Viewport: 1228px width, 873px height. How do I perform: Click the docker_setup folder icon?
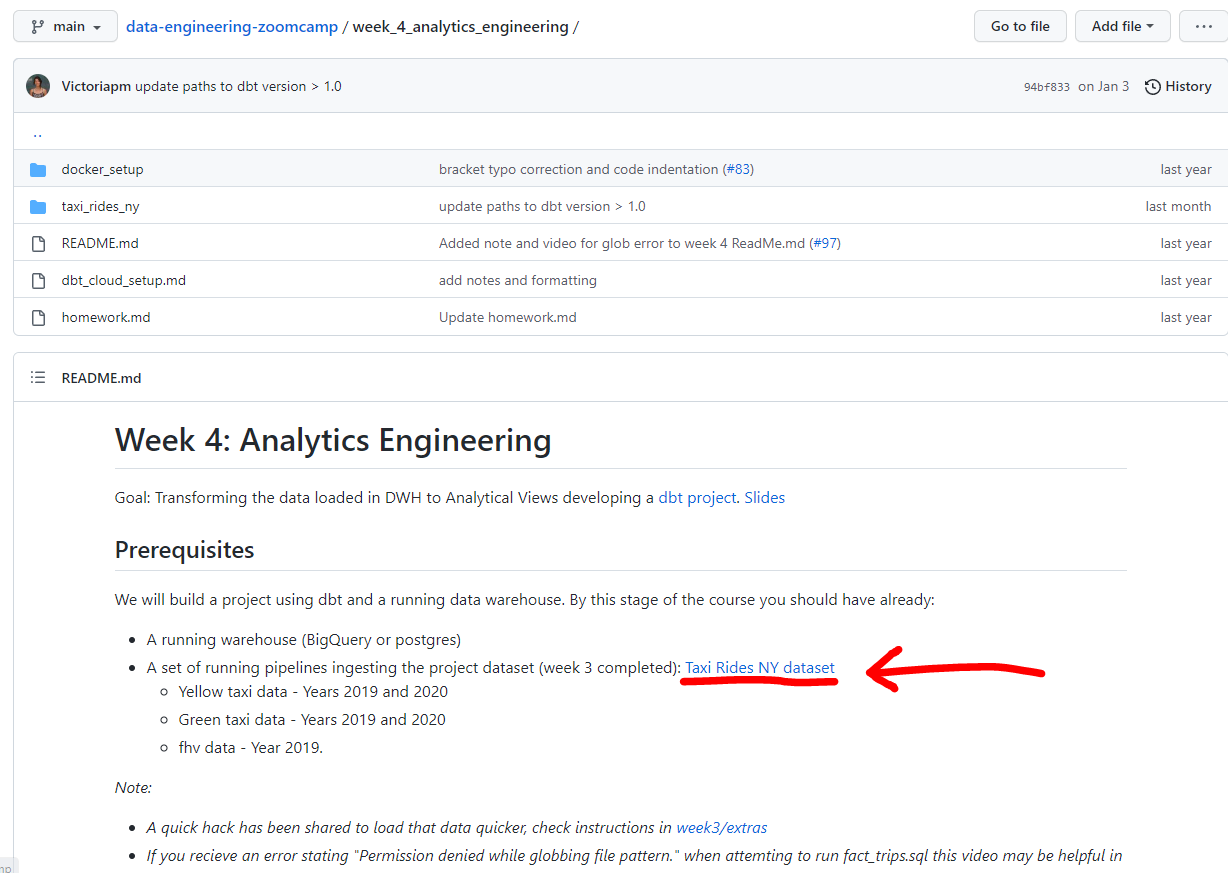tap(38, 169)
